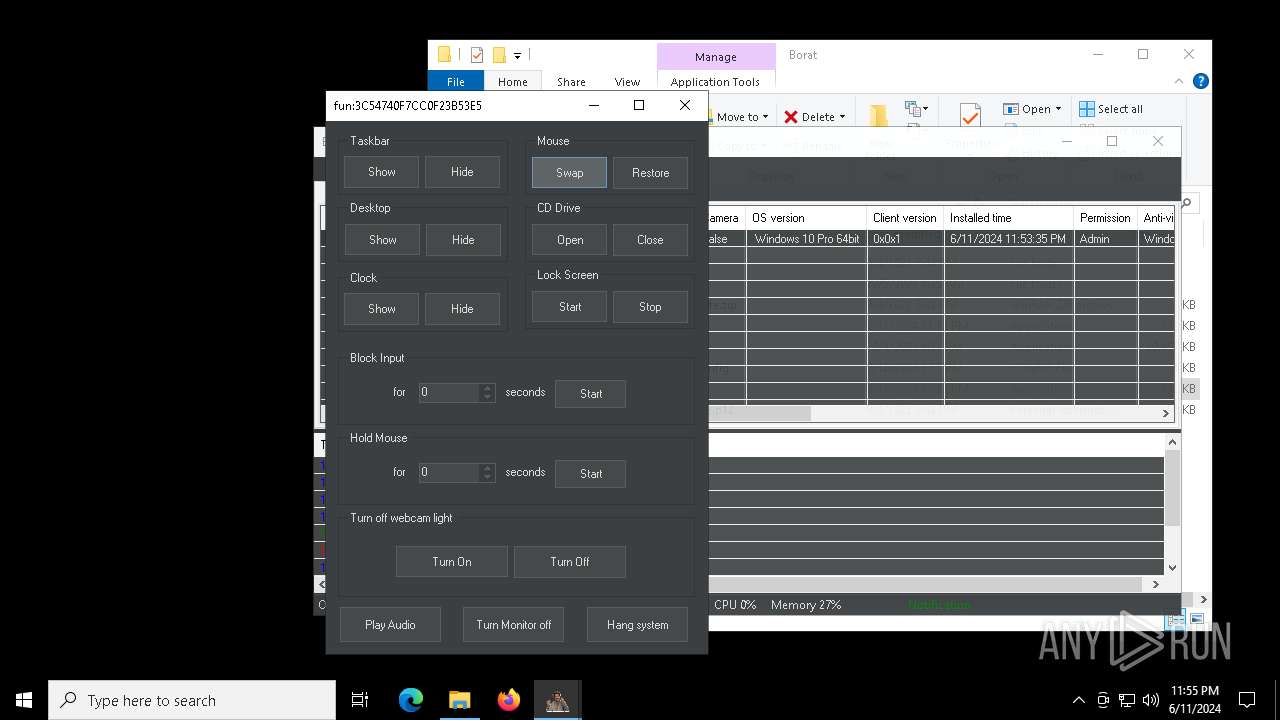Viewport: 1280px width, 720px height.
Task: Select the Windows 10 Pro 64bit cell
Action: coord(806,239)
